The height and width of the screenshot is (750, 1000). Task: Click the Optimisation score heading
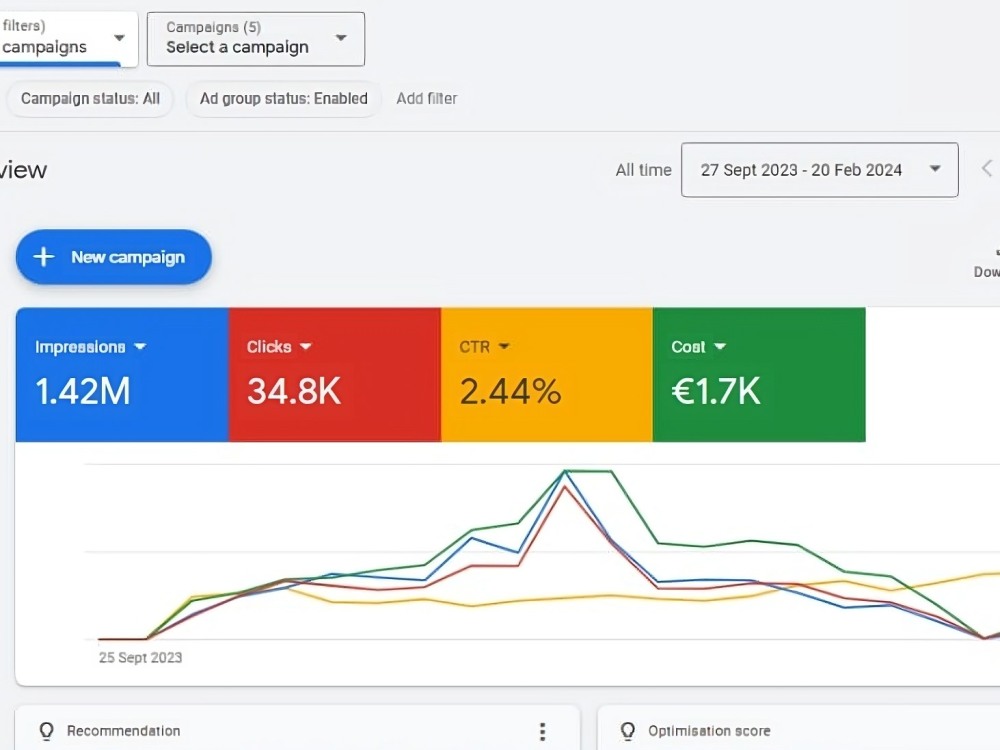[x=709, y=731]
